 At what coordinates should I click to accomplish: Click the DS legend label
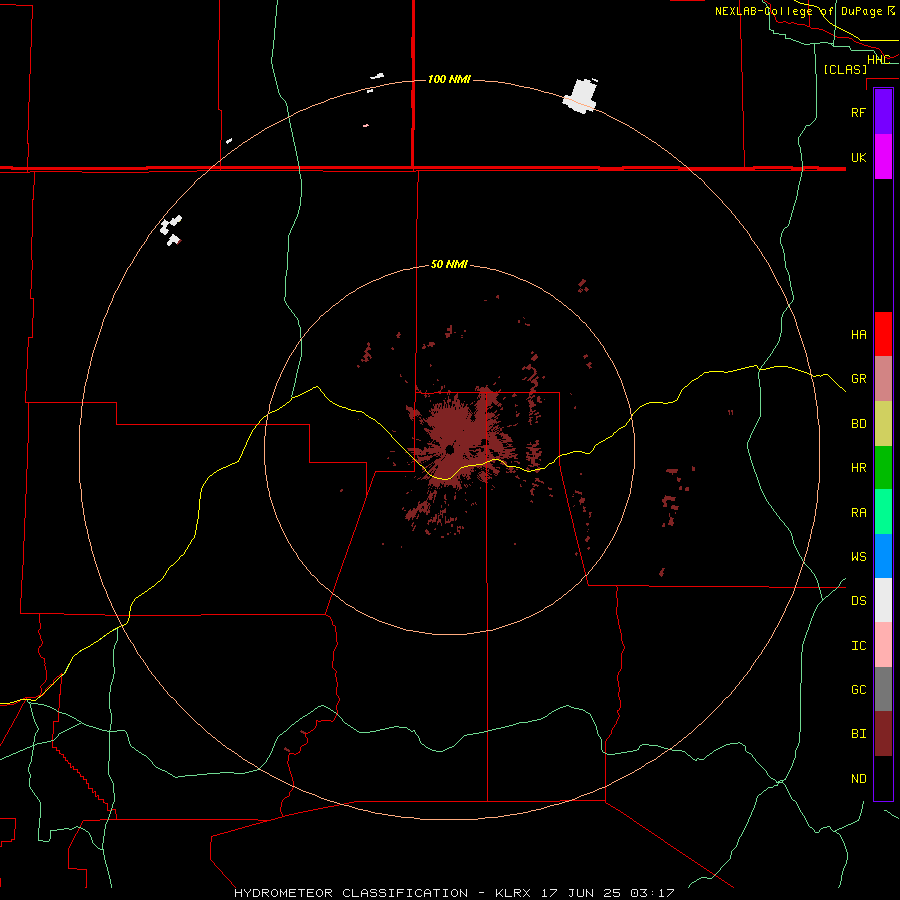pos(858,601)
